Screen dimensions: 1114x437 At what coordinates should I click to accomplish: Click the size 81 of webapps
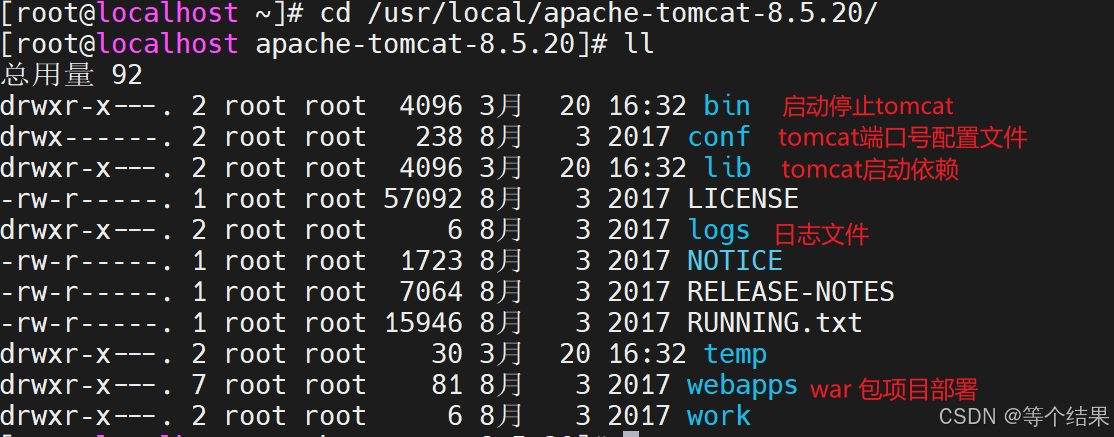click(x=446, y=385)
